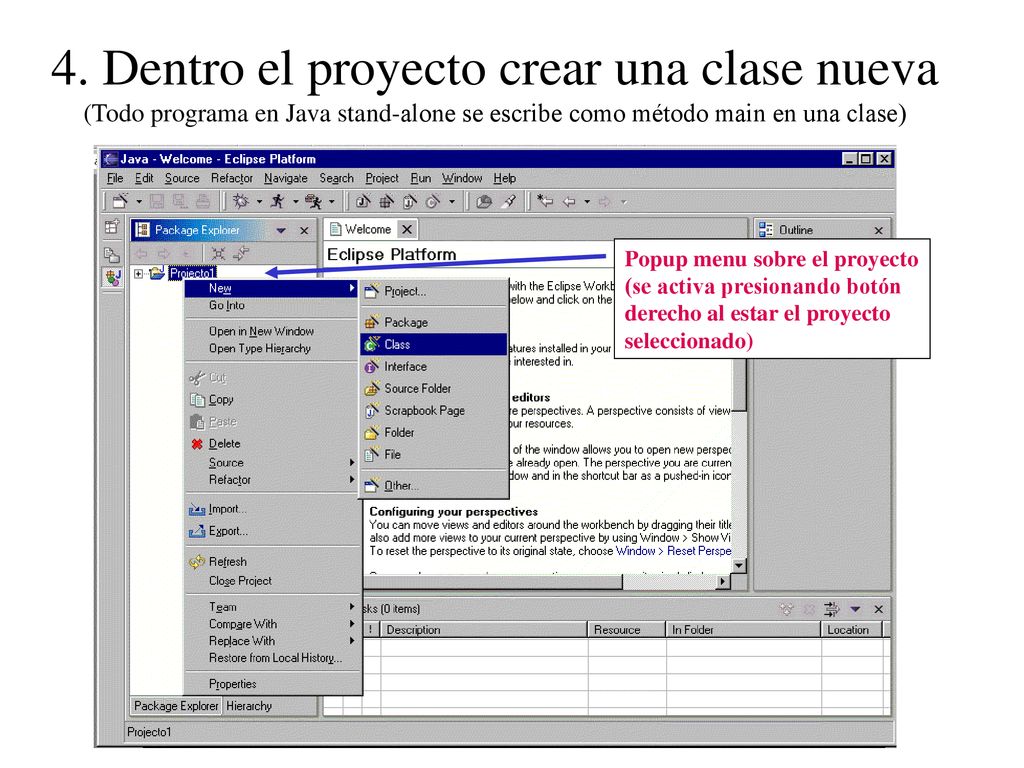Click the Tasks view filter arrows icon

pyautogui.click(x=831, y=609)
